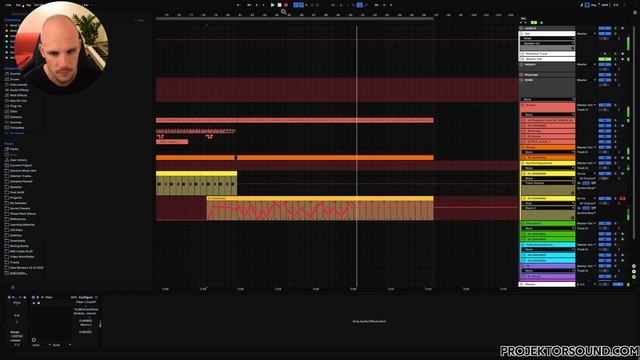Viewport: 640px width, 360px height.
Task: Open the Audio Effects browser category
Action: tap(19, 90)
